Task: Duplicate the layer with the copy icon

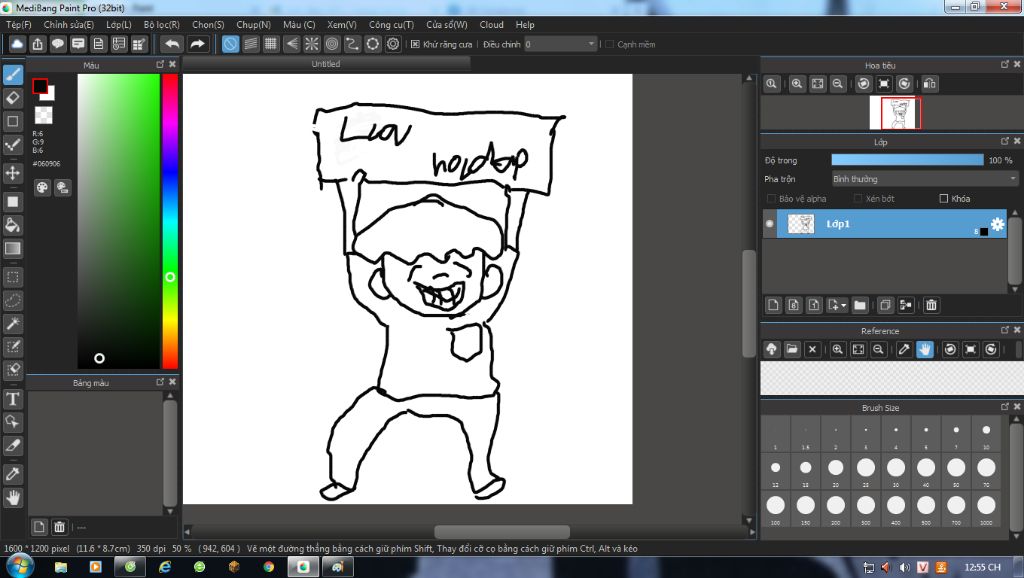Action: [885, 305]
